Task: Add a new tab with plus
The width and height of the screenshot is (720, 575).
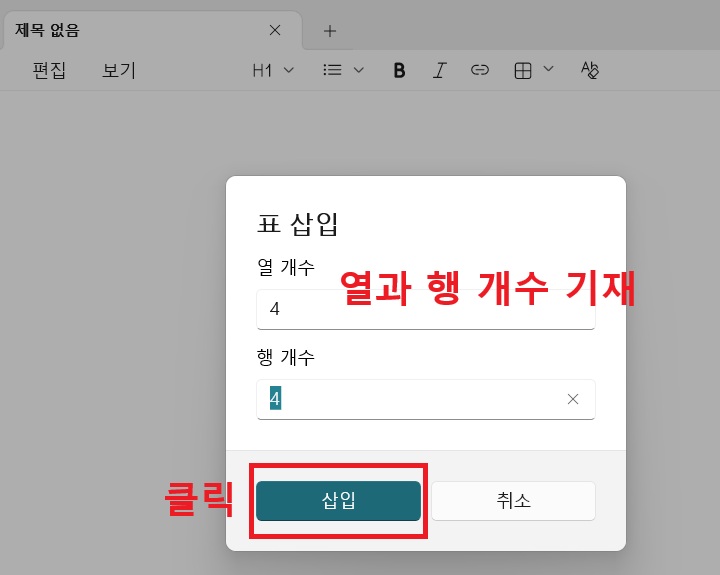Action: 330,31
